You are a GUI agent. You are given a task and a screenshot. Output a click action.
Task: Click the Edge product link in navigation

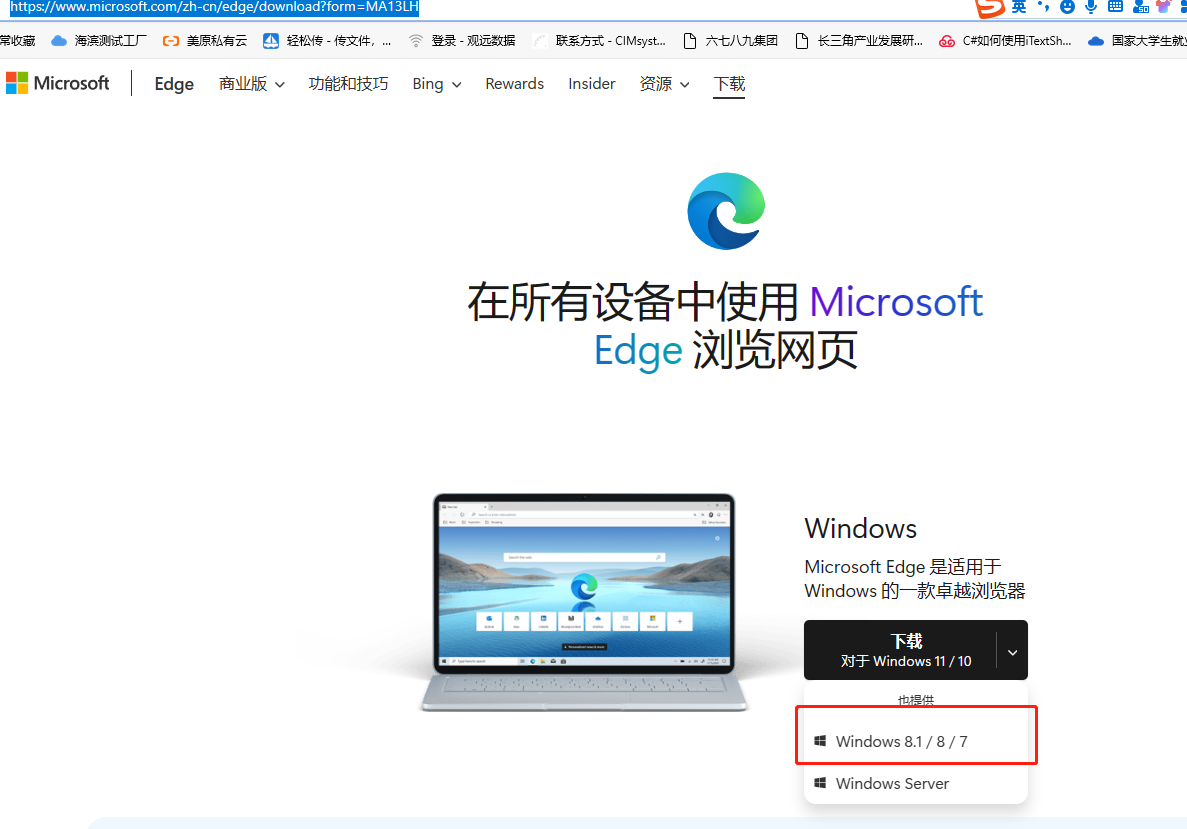174,84
